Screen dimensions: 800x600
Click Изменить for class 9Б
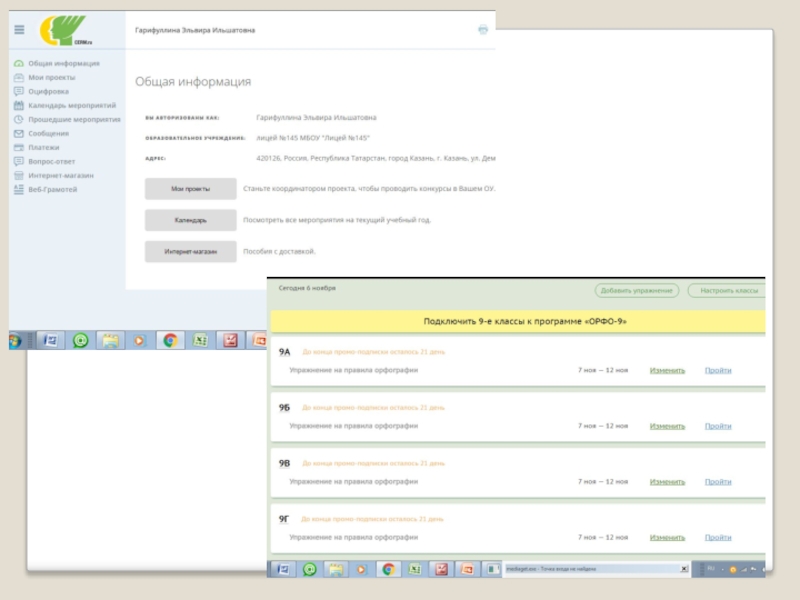[x=667, y=426]
